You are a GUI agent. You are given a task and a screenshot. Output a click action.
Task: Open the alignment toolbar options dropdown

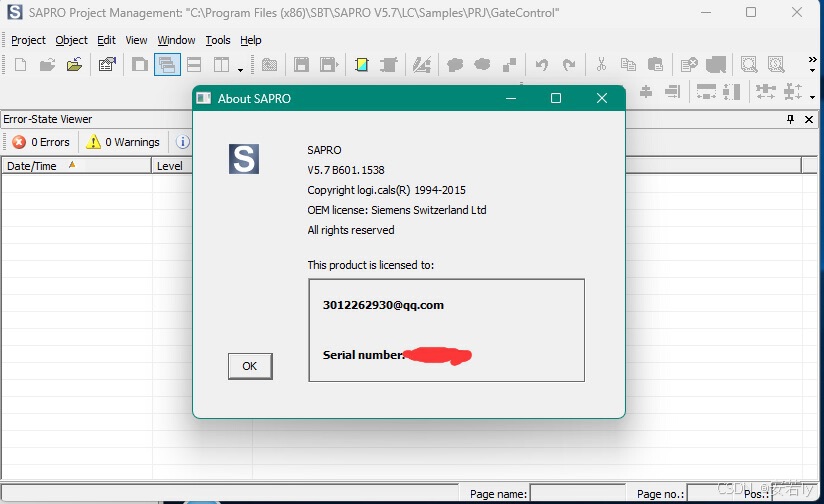(x=812, y=97)
